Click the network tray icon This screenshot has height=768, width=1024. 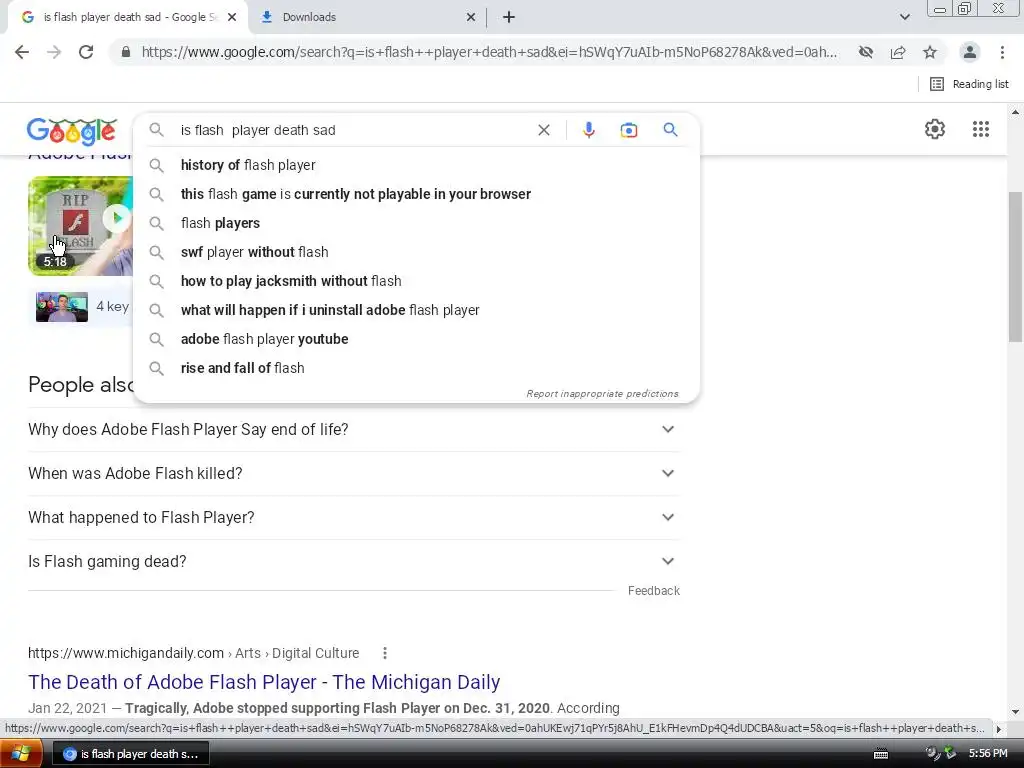[950, 754]
